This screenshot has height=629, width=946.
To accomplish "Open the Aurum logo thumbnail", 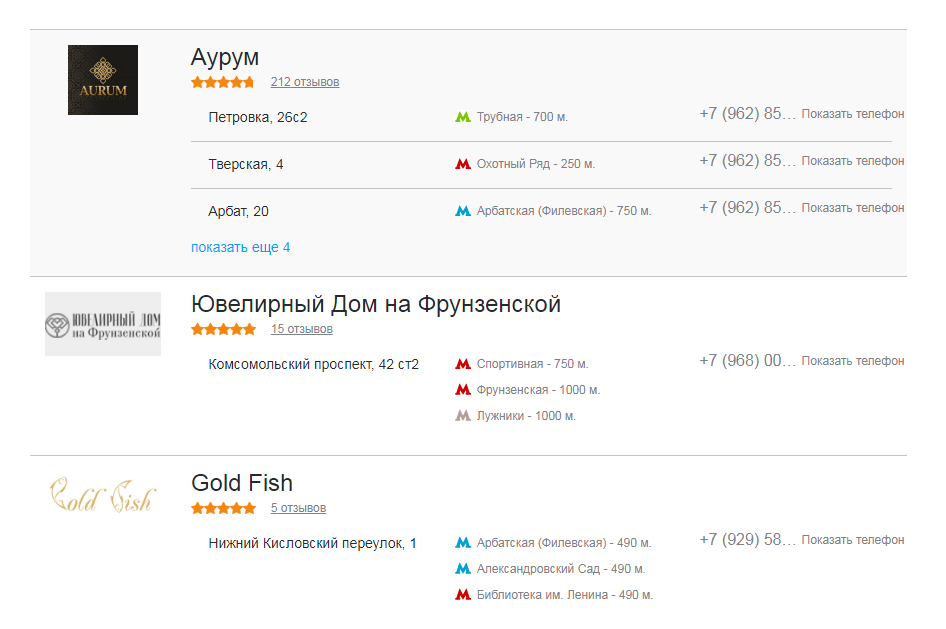I will [103, 80].
